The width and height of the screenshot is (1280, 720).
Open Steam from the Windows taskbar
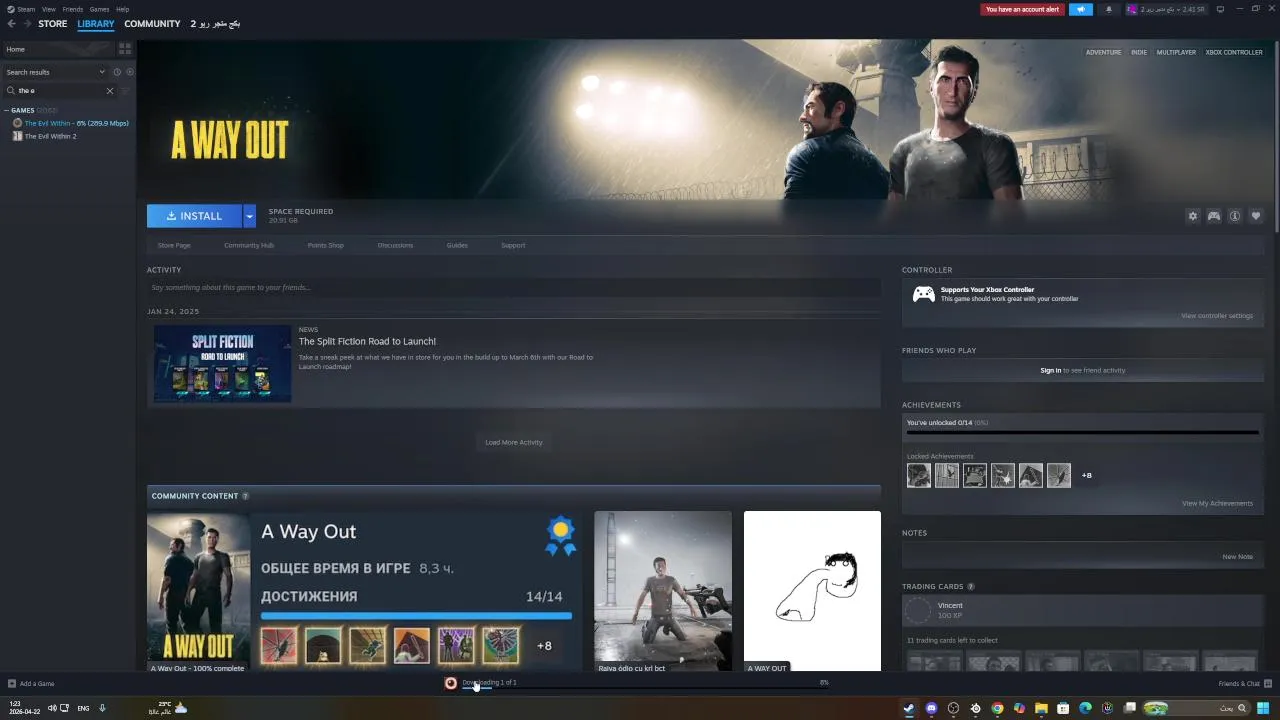pyautogui.click(x=909, y=708)
